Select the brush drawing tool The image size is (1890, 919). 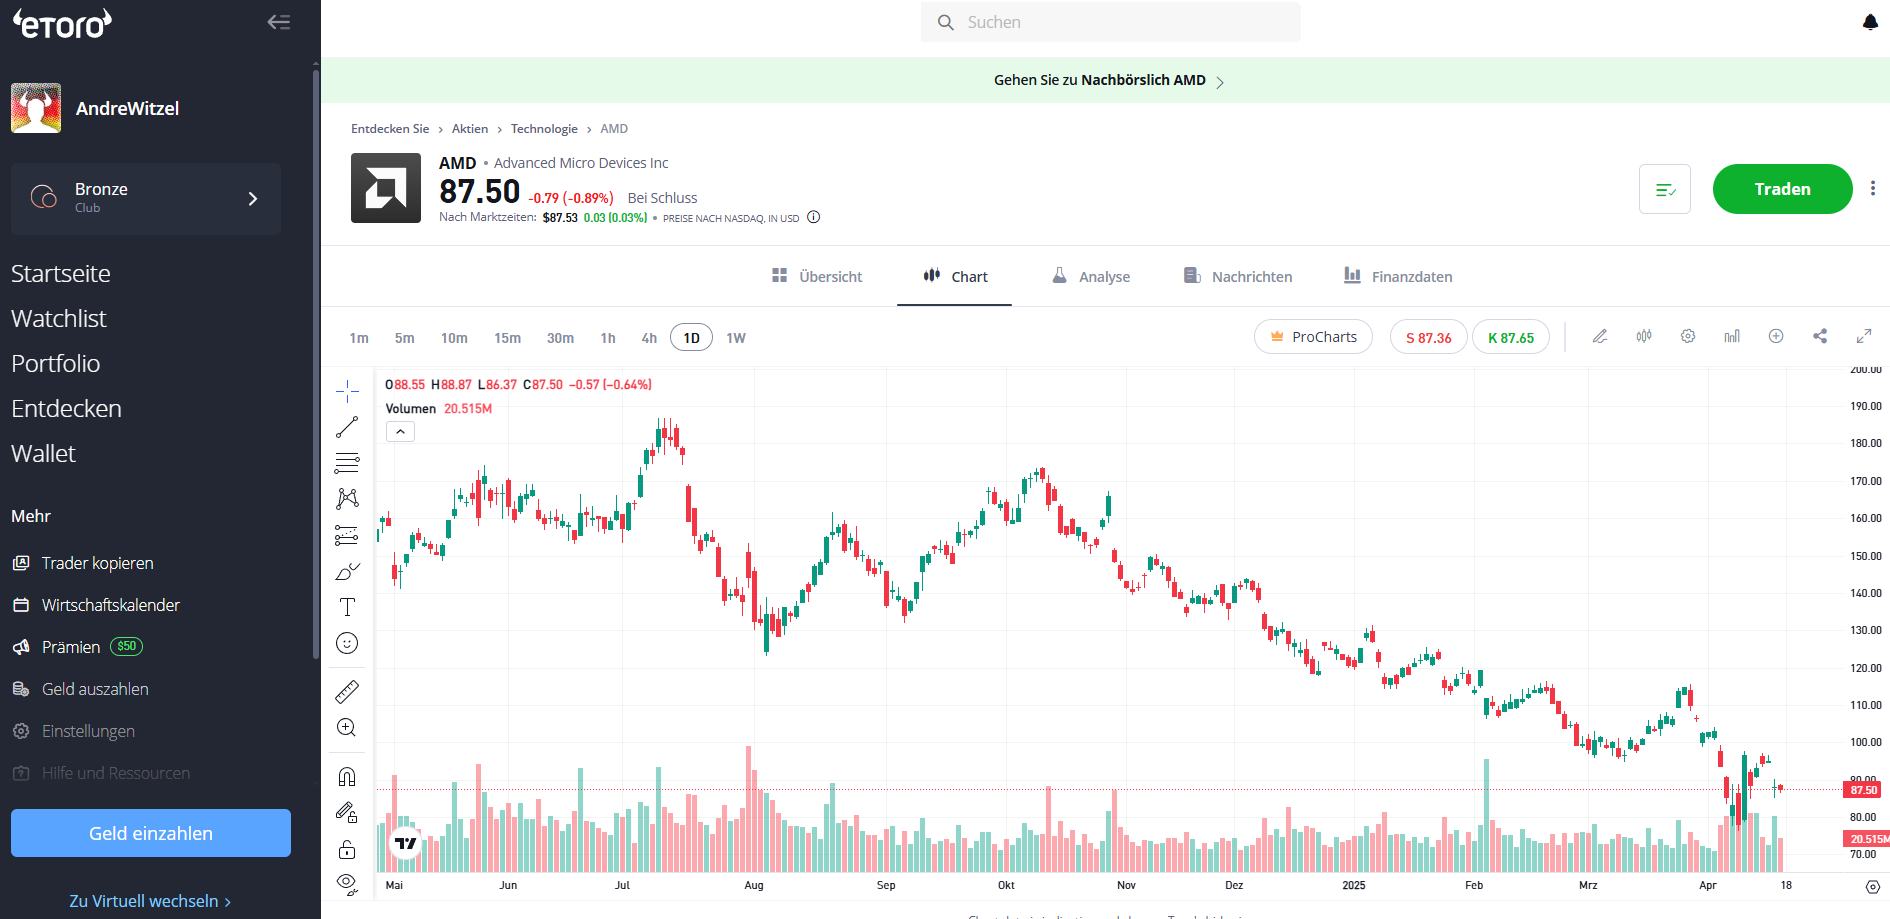click(347, 571)
